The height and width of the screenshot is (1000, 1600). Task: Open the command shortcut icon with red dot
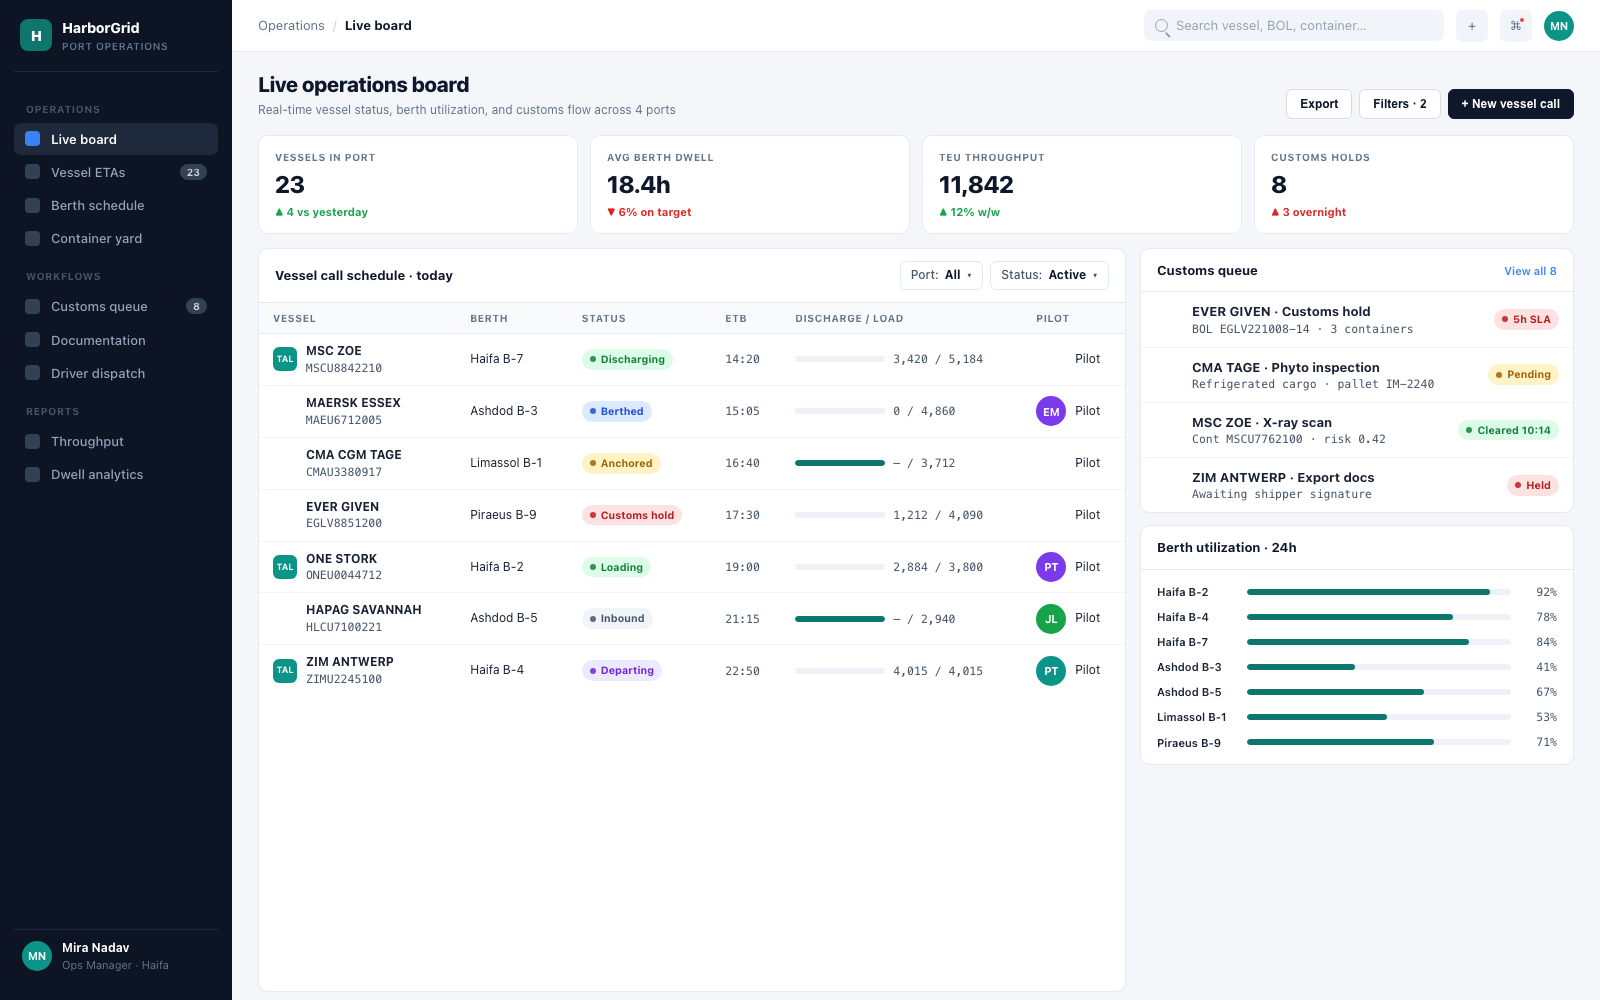[1516, 26]
